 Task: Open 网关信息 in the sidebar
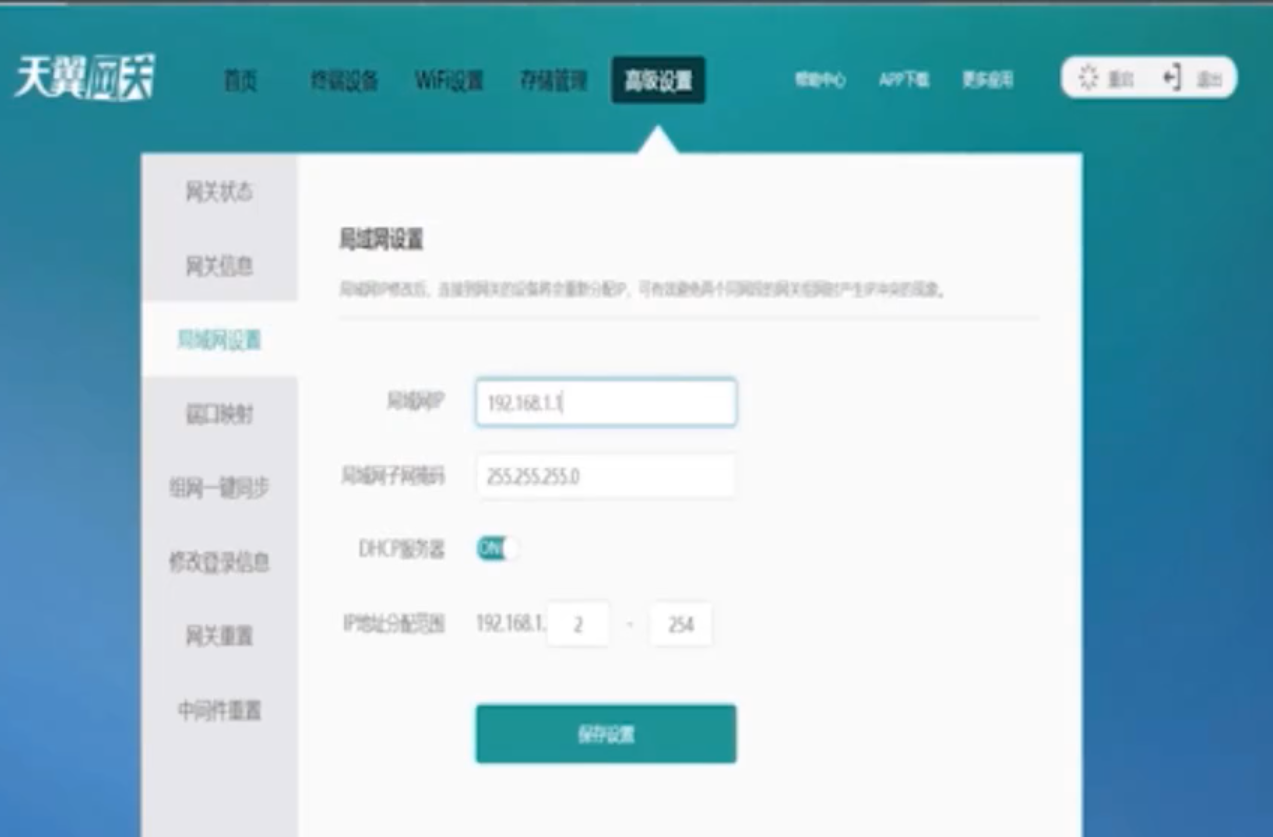point(219,266)
